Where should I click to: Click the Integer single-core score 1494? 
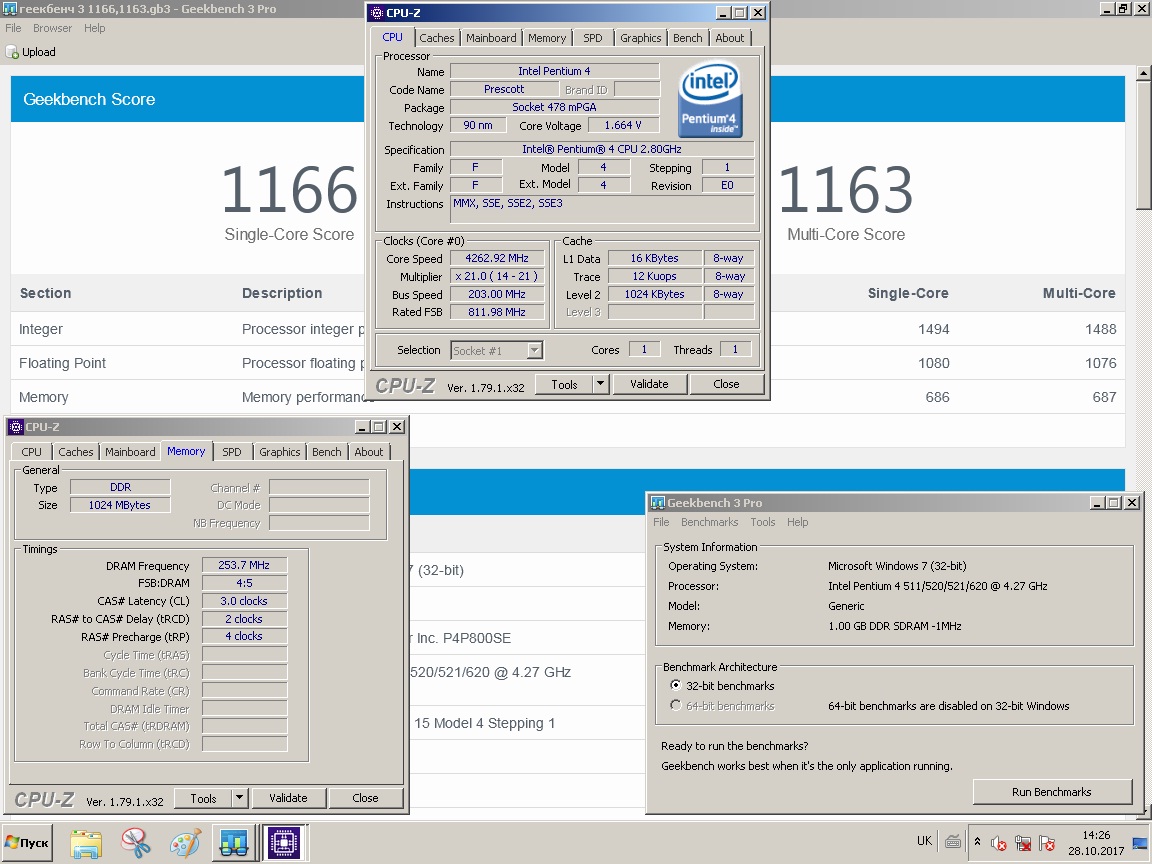(x=933, y=329)
